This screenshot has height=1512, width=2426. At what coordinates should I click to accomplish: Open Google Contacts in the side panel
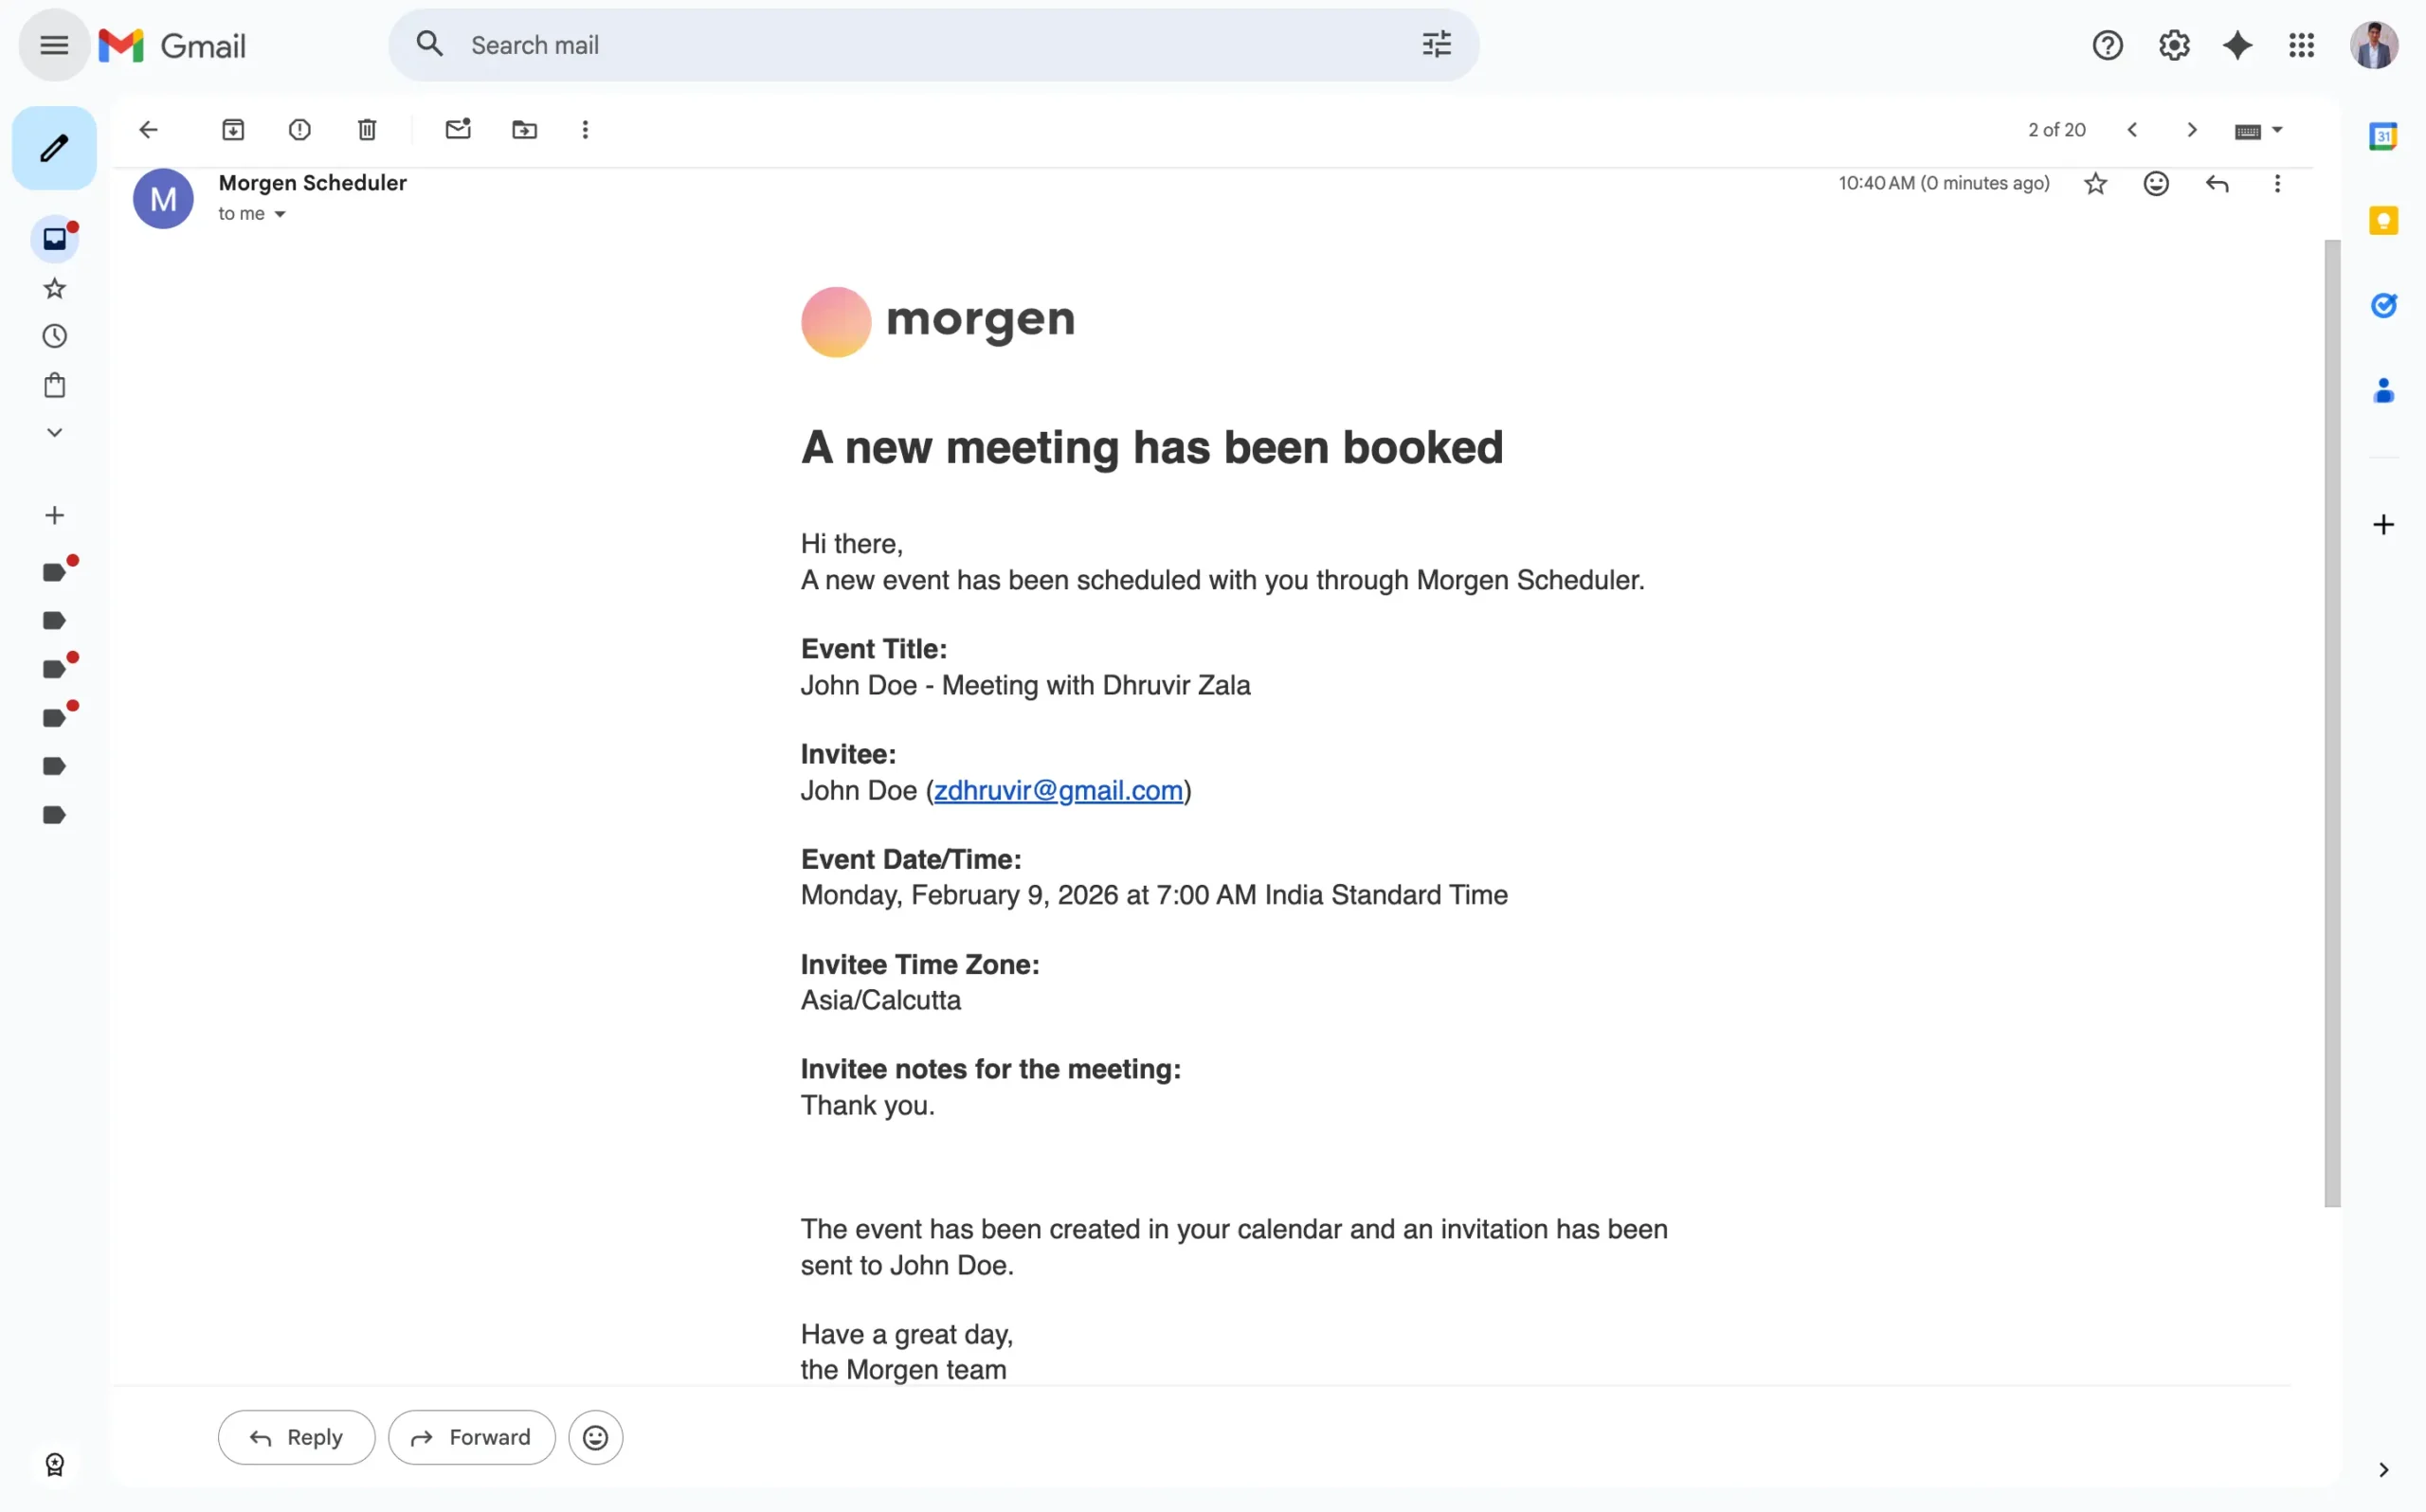click(x=2385, y=390)
